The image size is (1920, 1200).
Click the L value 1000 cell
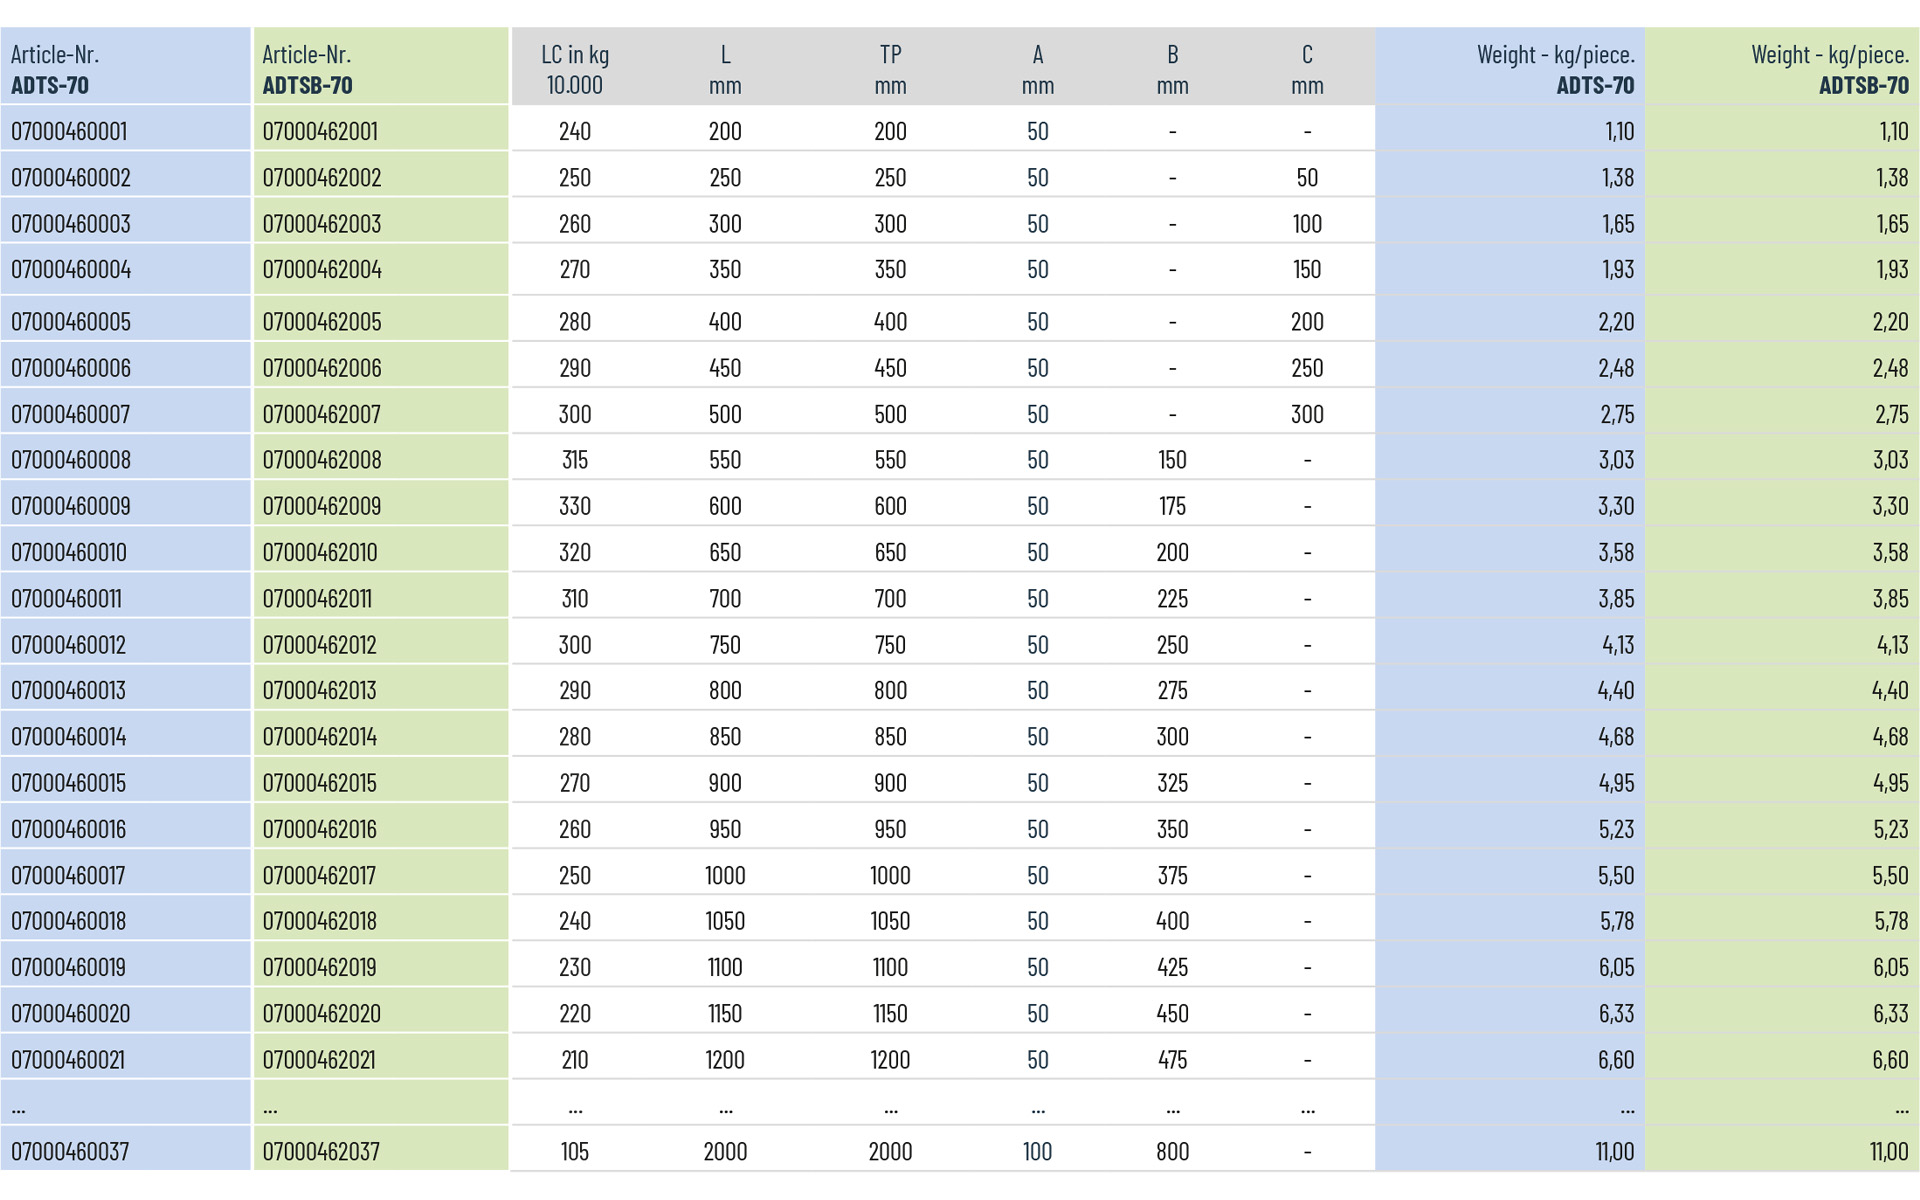tap(725, 875)
